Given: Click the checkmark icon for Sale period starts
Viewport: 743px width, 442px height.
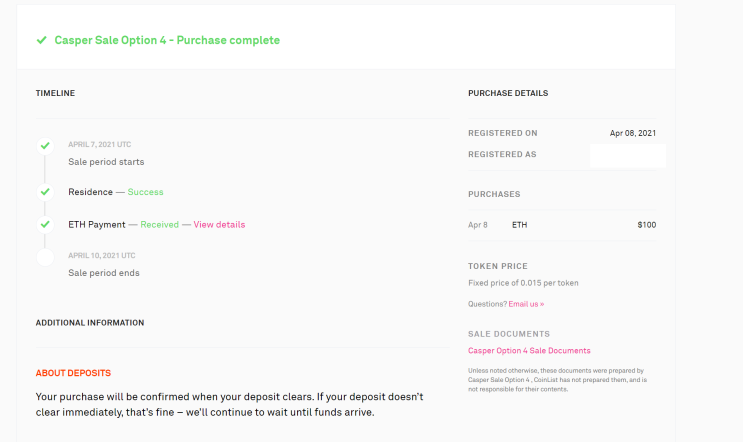Looking at the screenshot, I should pos(45,146).
